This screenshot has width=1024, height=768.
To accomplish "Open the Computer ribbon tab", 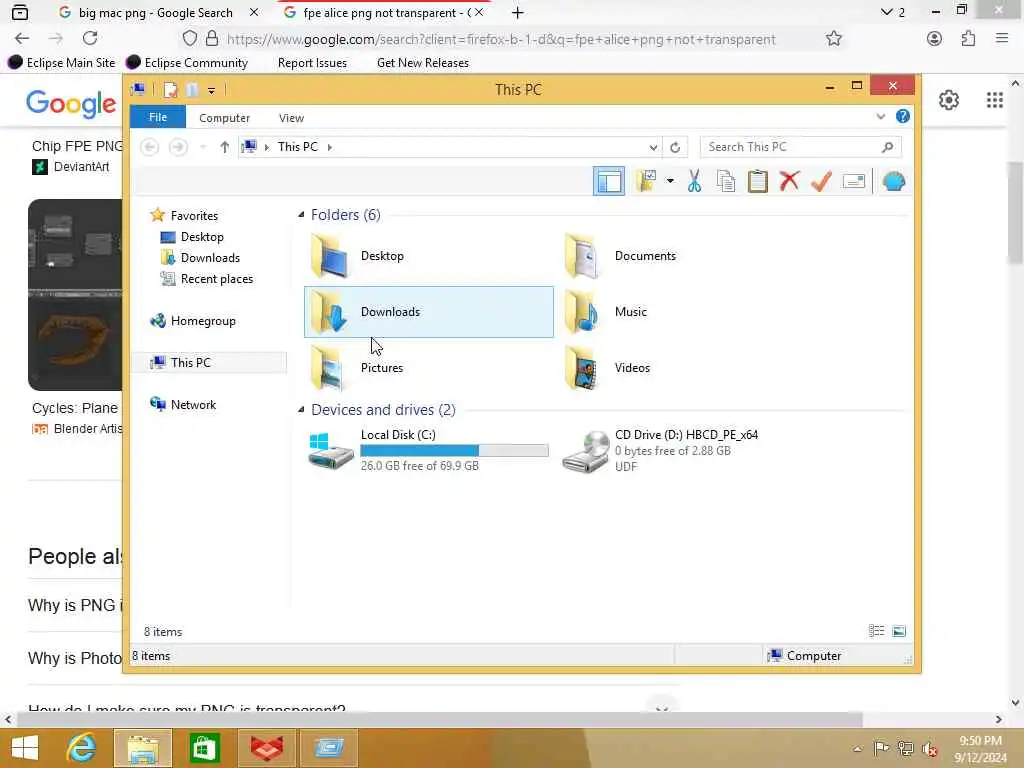I will pos(224,118).
